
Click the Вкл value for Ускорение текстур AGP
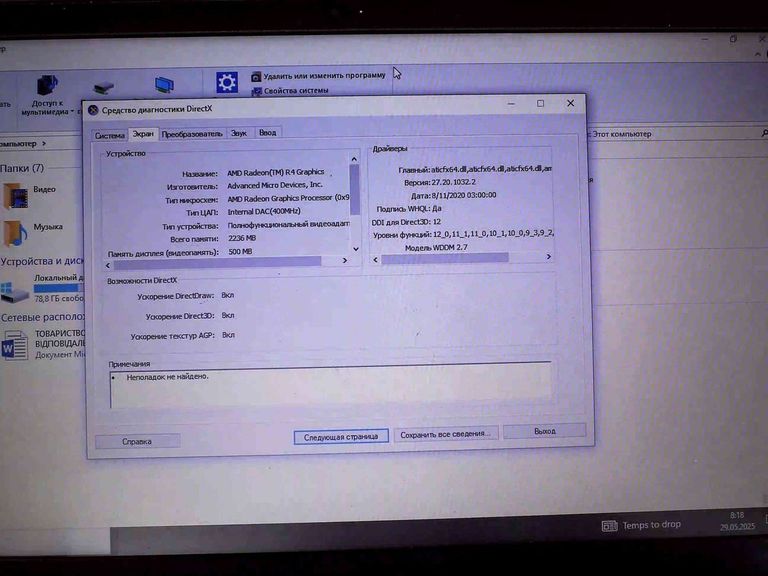coord(229,335)
